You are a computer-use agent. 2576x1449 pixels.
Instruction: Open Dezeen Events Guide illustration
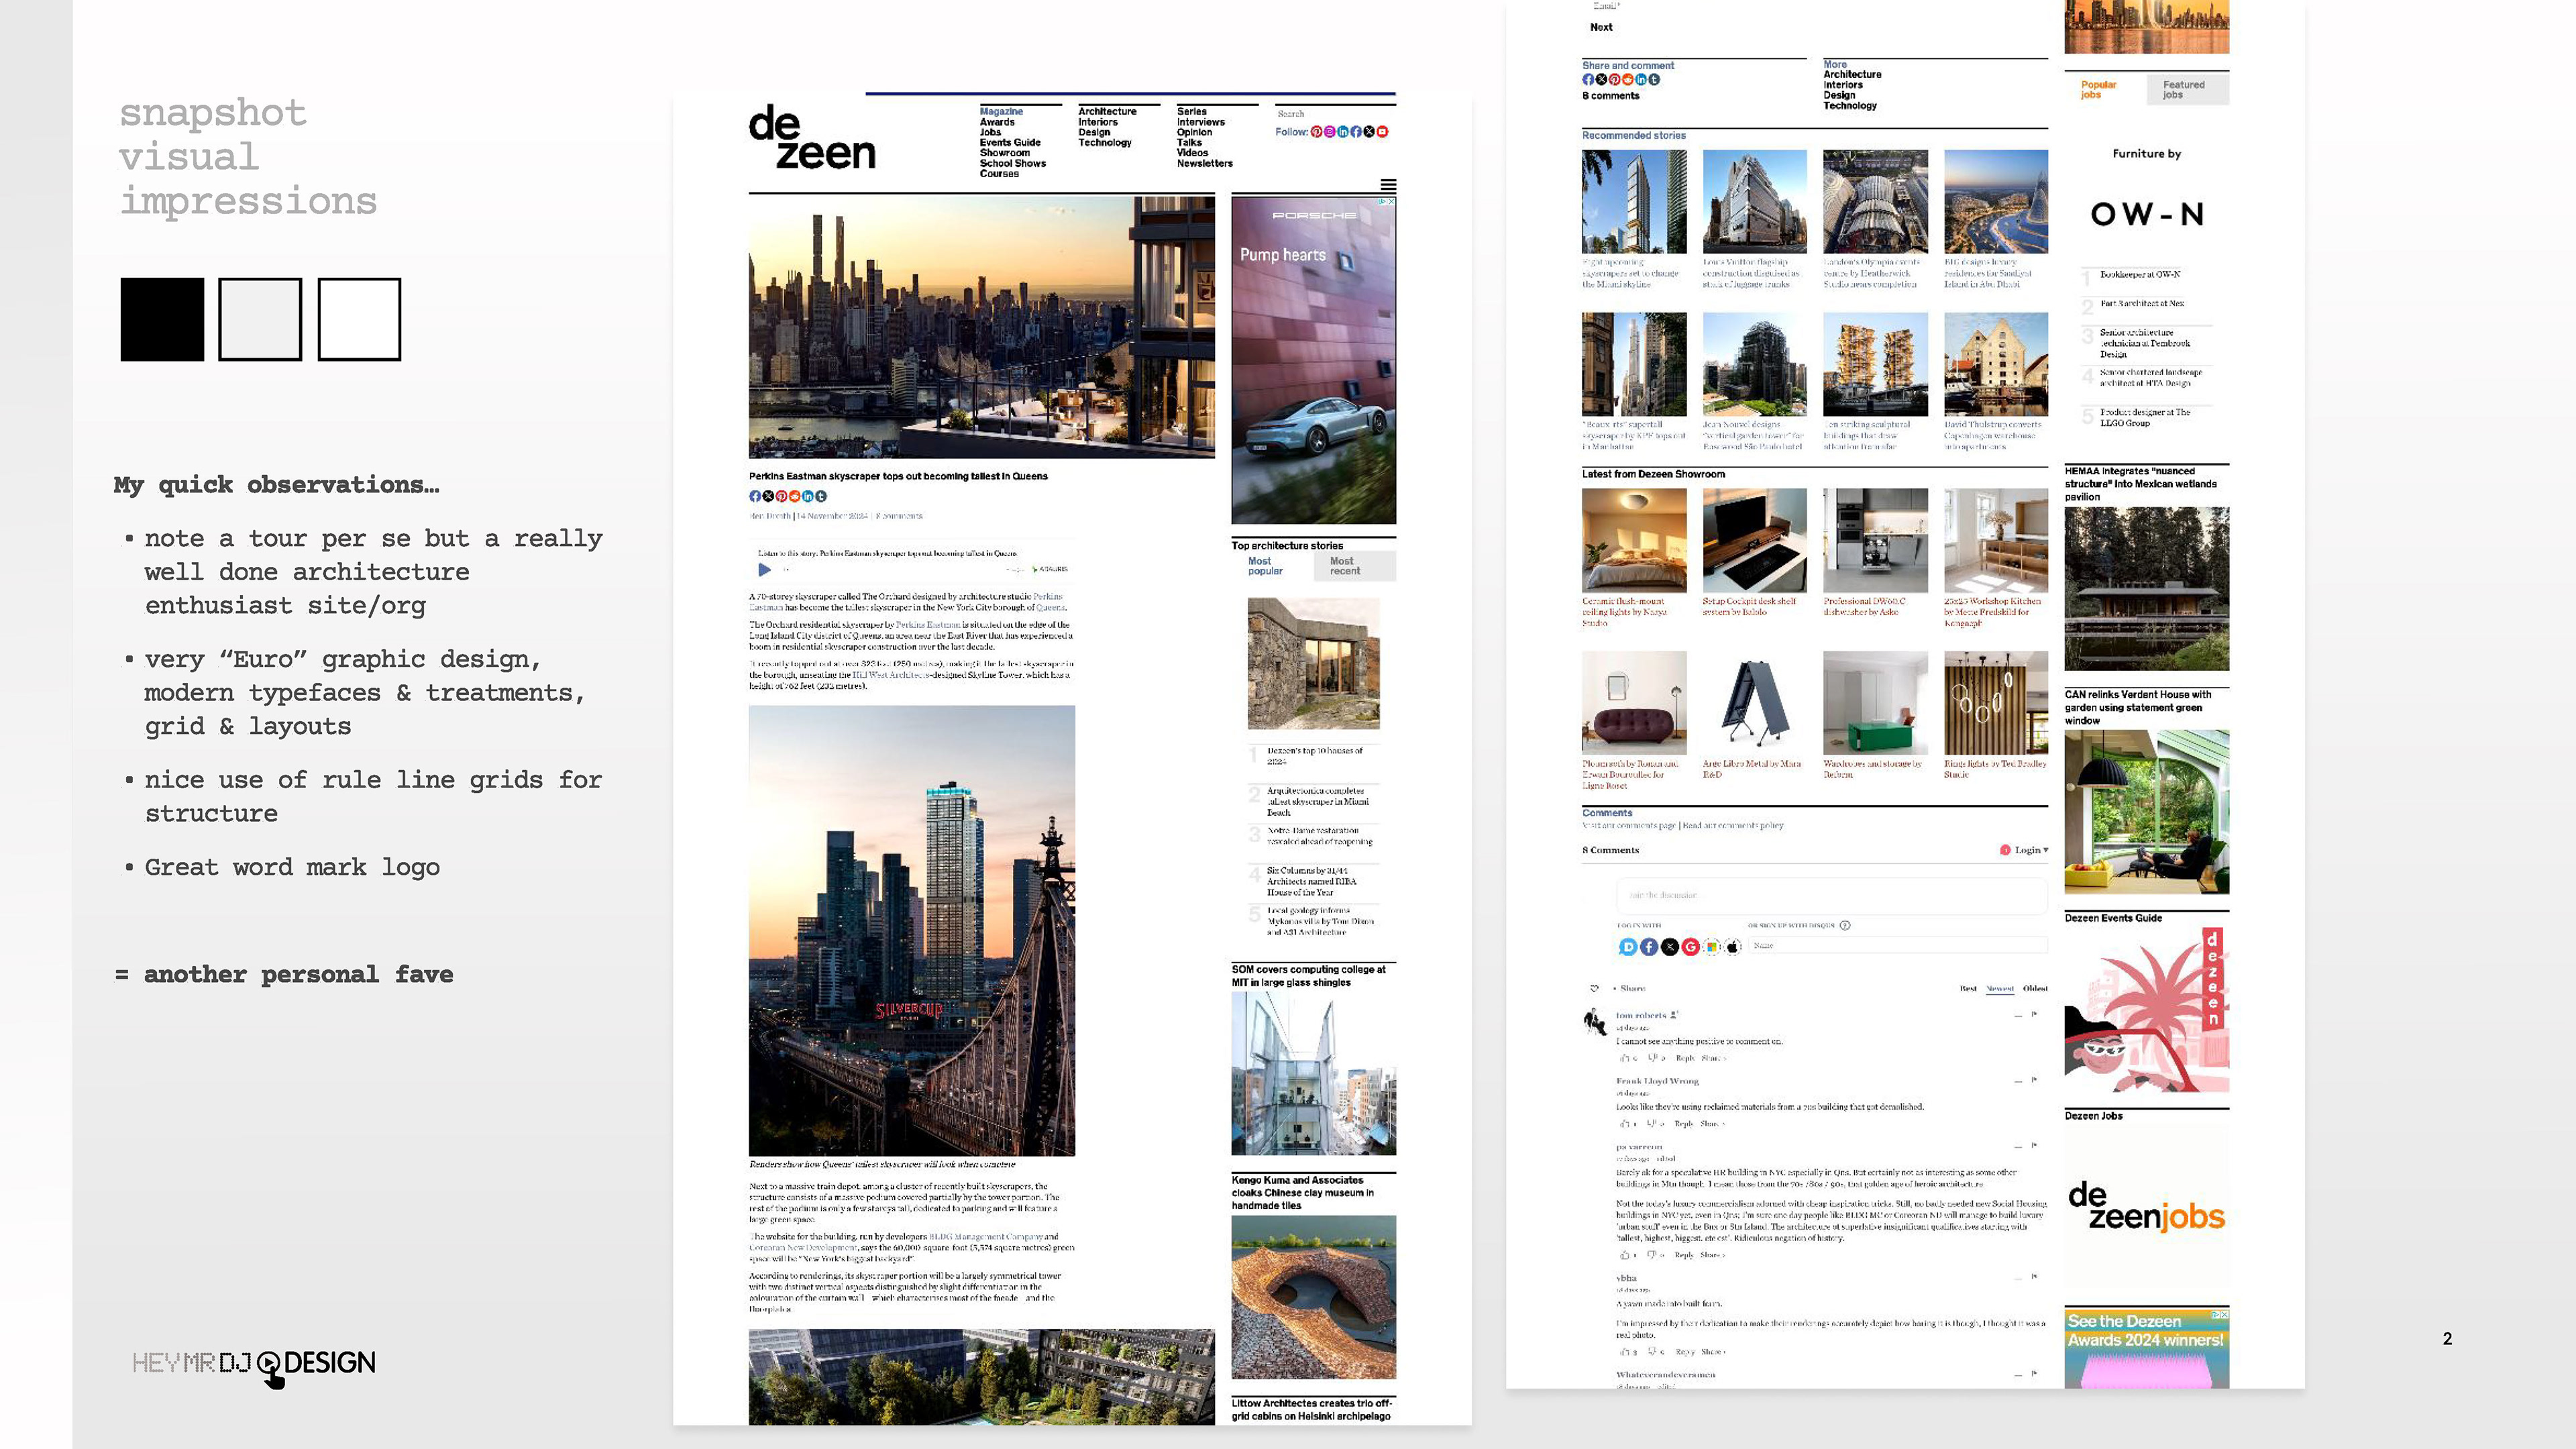click(x=2146, y=1010)
